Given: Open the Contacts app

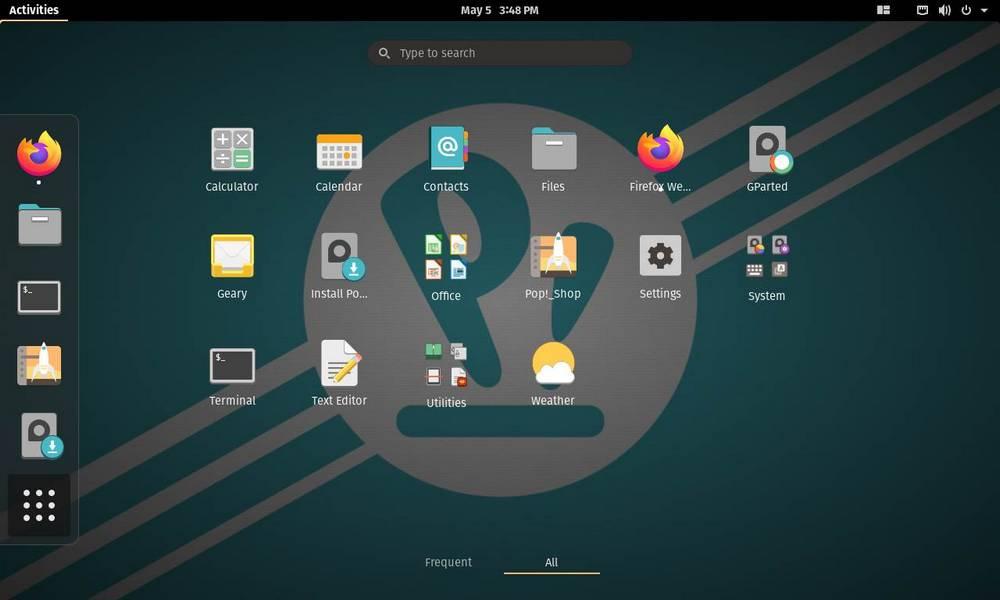Looking at the screenshot, I should click(x=446, y=159).
